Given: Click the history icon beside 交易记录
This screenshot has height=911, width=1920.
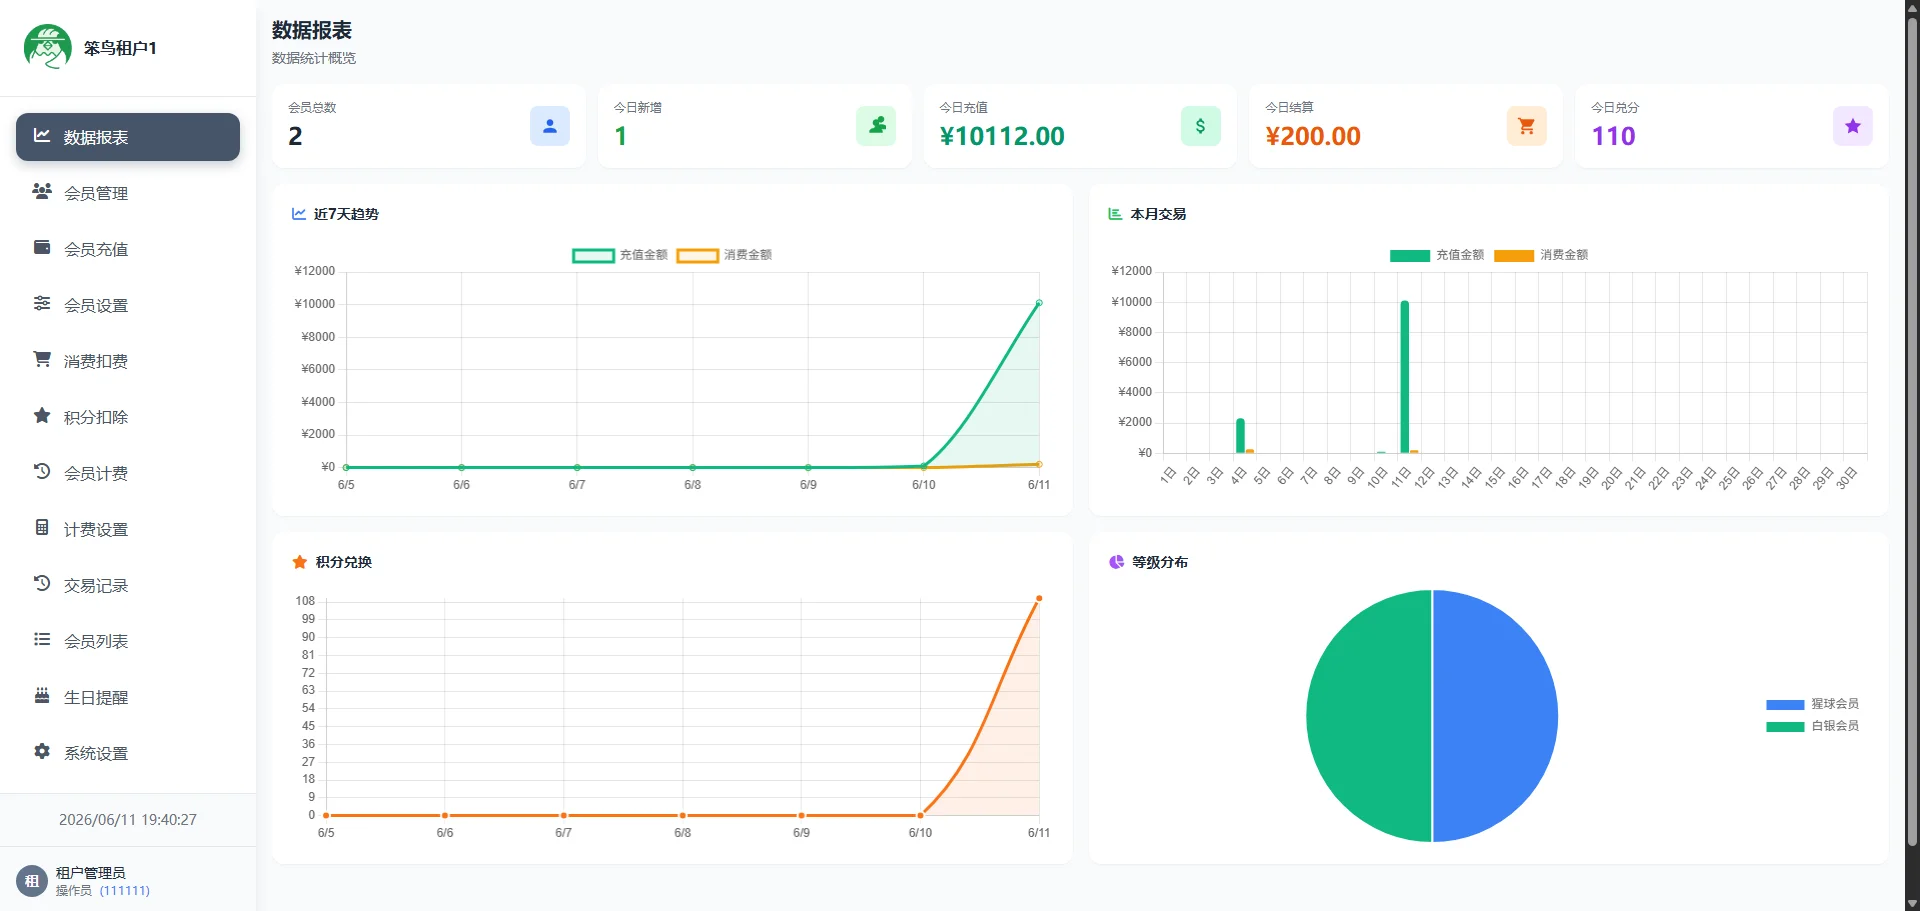Looking at the screenshot, I should (42, 583).
